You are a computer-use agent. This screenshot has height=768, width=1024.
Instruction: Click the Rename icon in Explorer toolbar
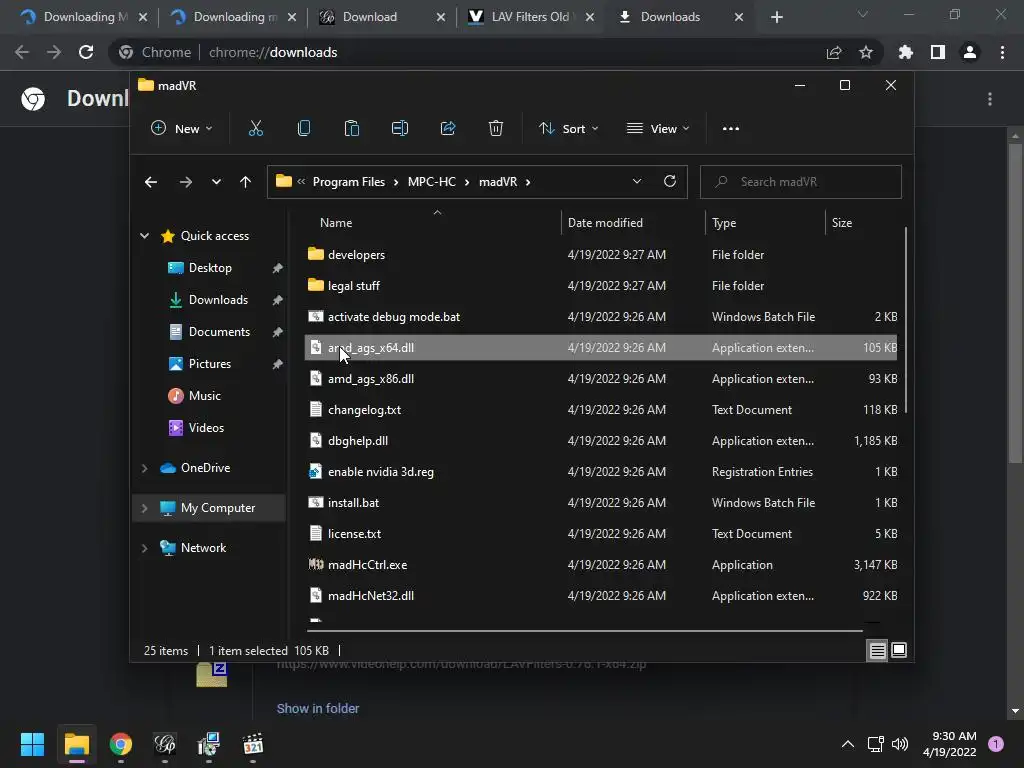coord(400,129)
